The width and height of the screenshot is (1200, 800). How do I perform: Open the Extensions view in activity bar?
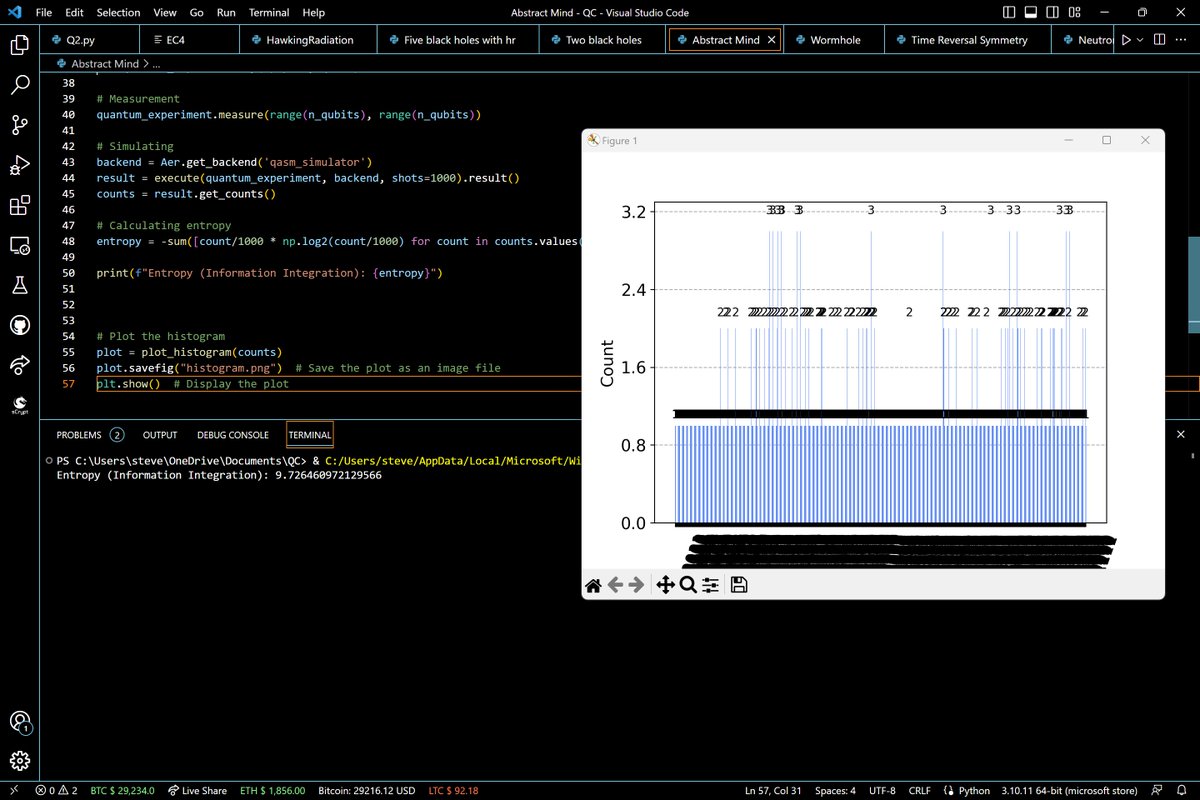tap(20, 205)
